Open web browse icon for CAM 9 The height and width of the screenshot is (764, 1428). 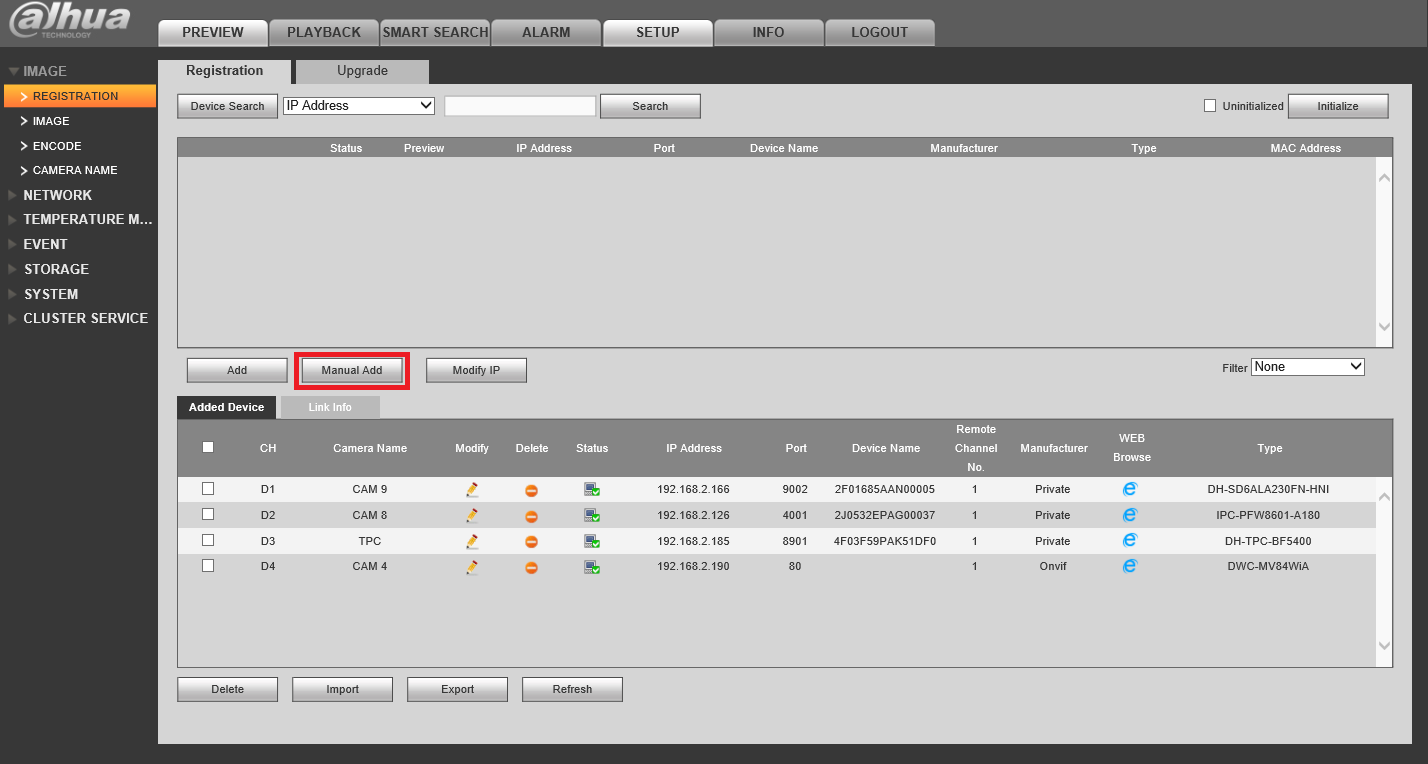coord(1130,489)
